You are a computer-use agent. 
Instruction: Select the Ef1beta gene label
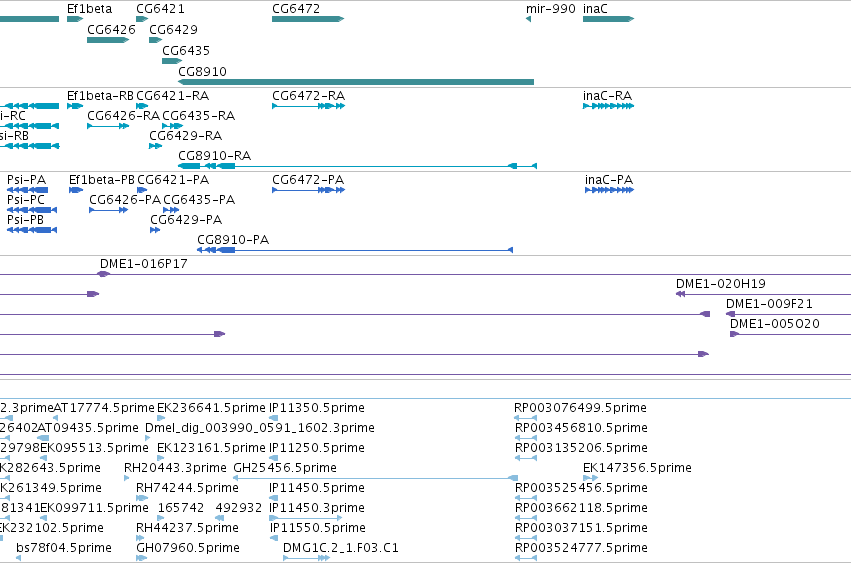click(90, 9)
